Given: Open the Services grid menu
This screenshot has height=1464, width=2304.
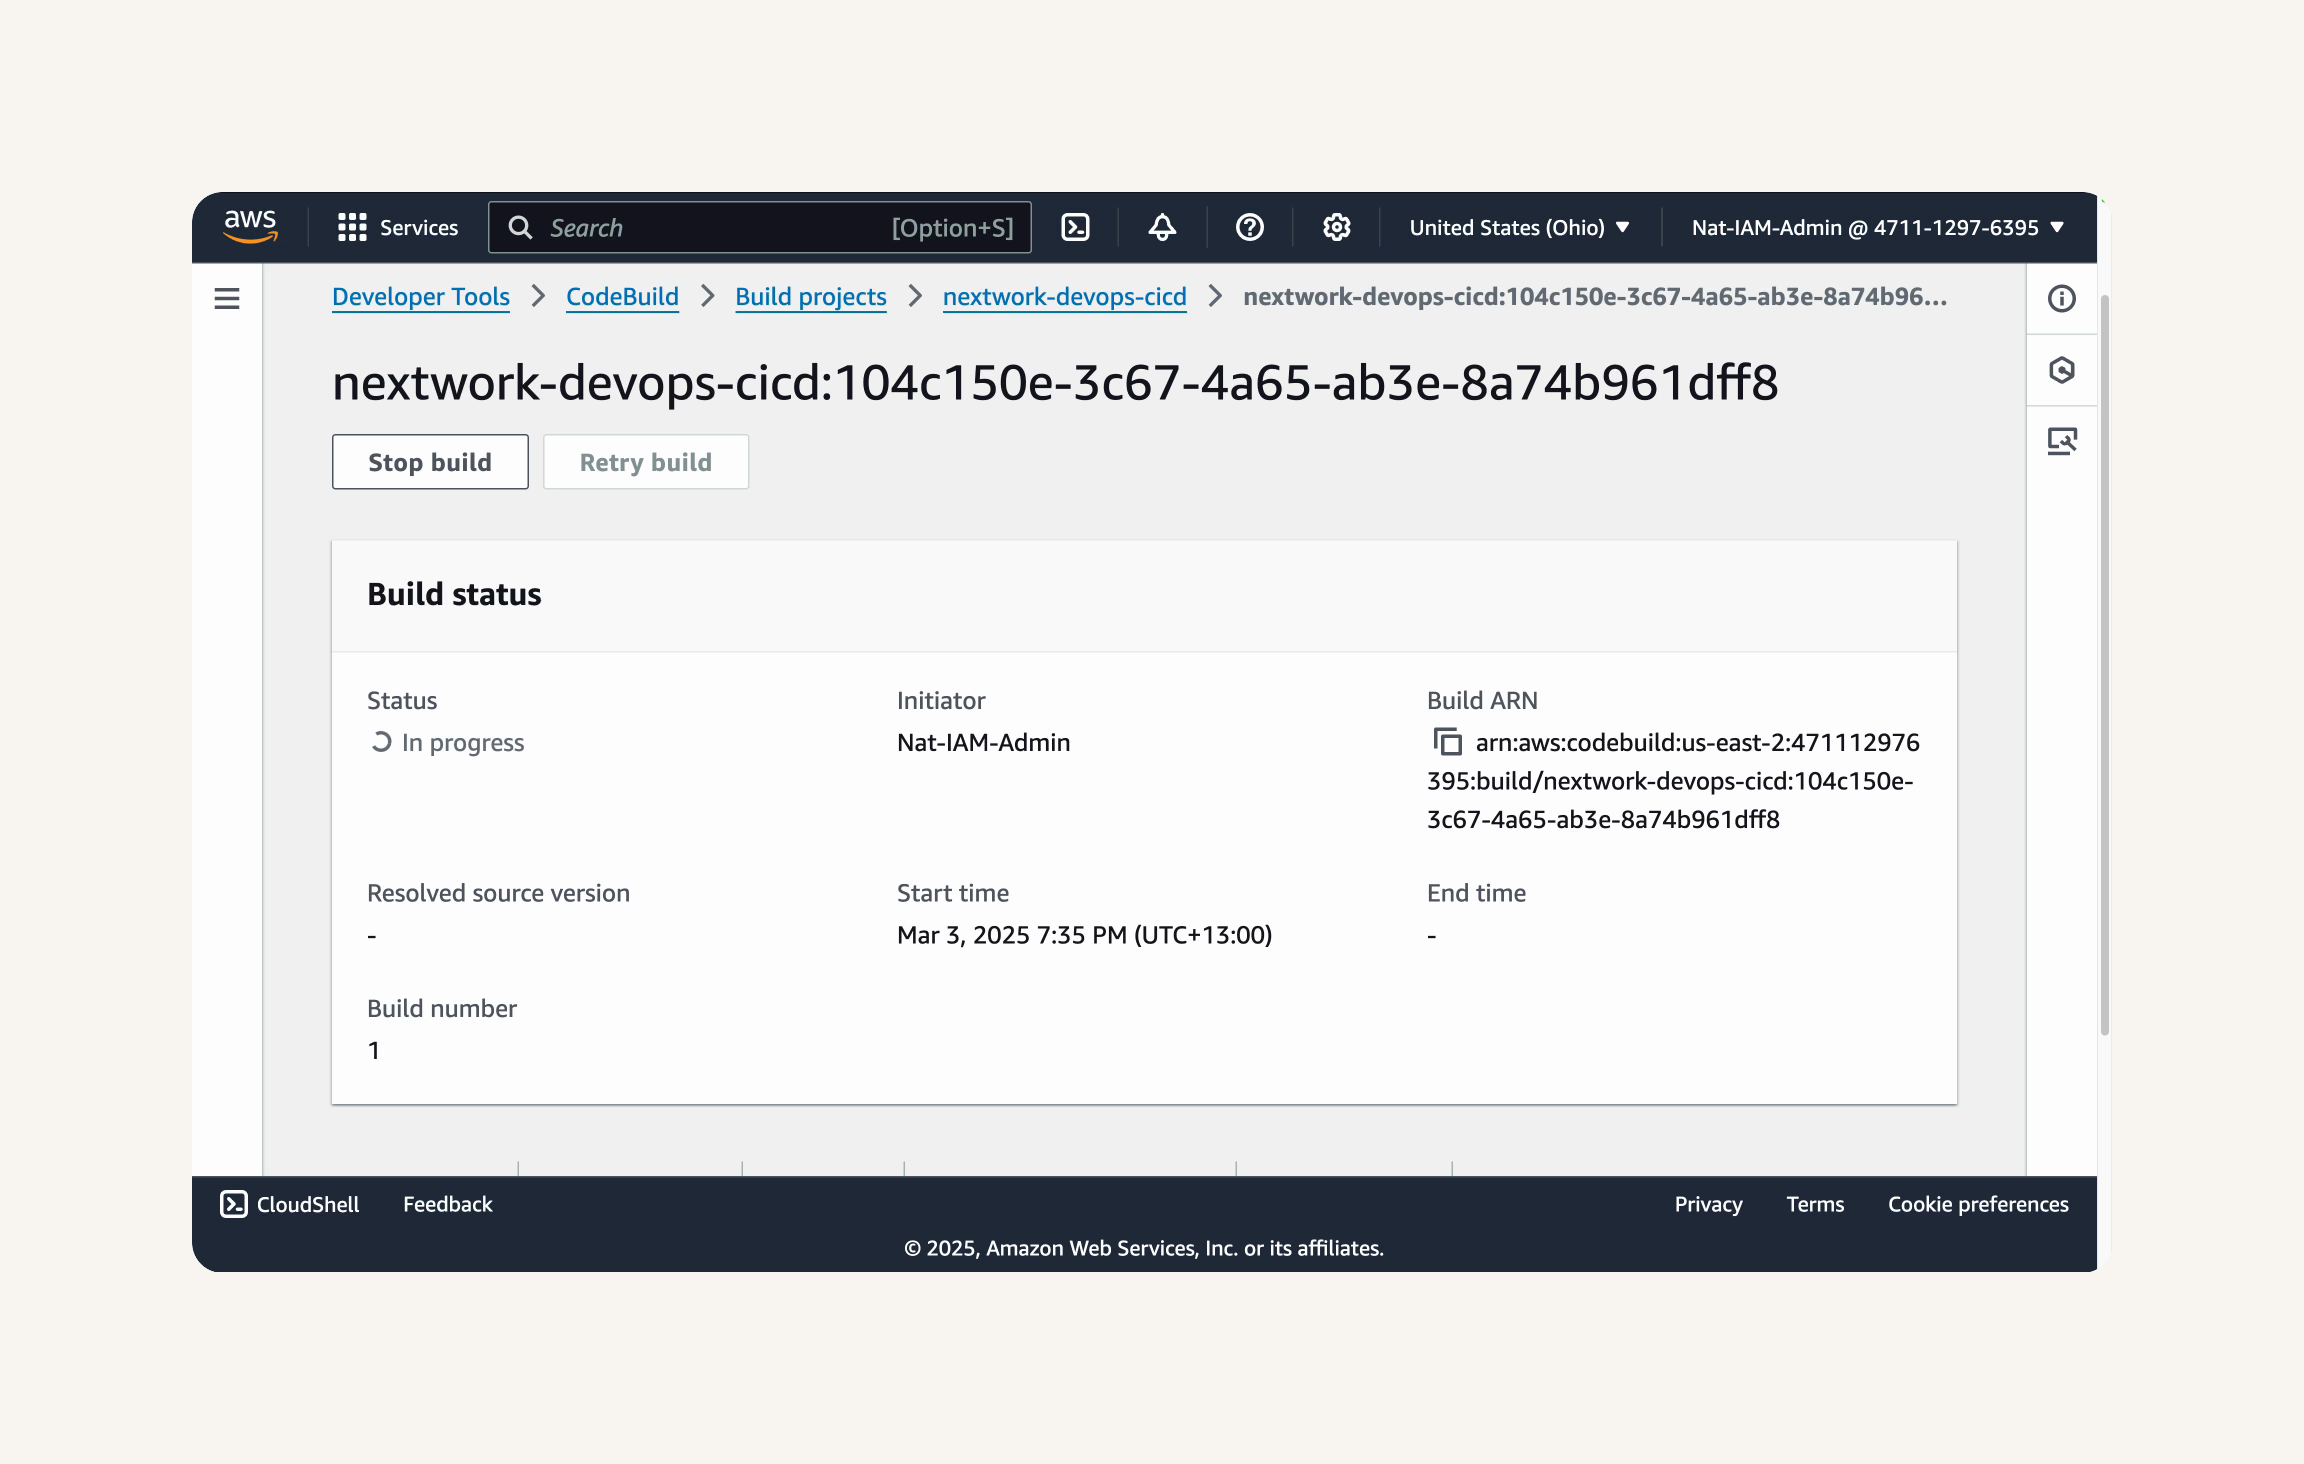Looking at the screenshot, I should tap(398, 227).
